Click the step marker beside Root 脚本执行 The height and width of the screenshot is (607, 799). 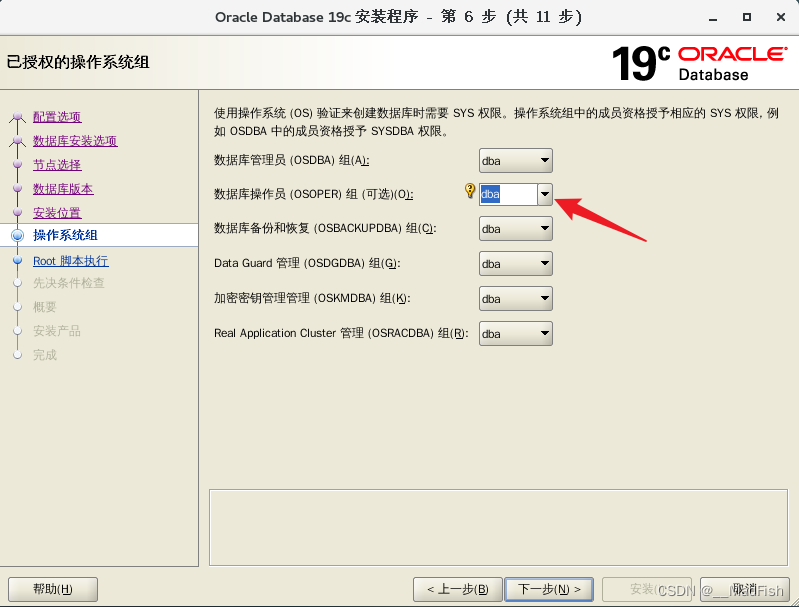(x=18, y=260)
